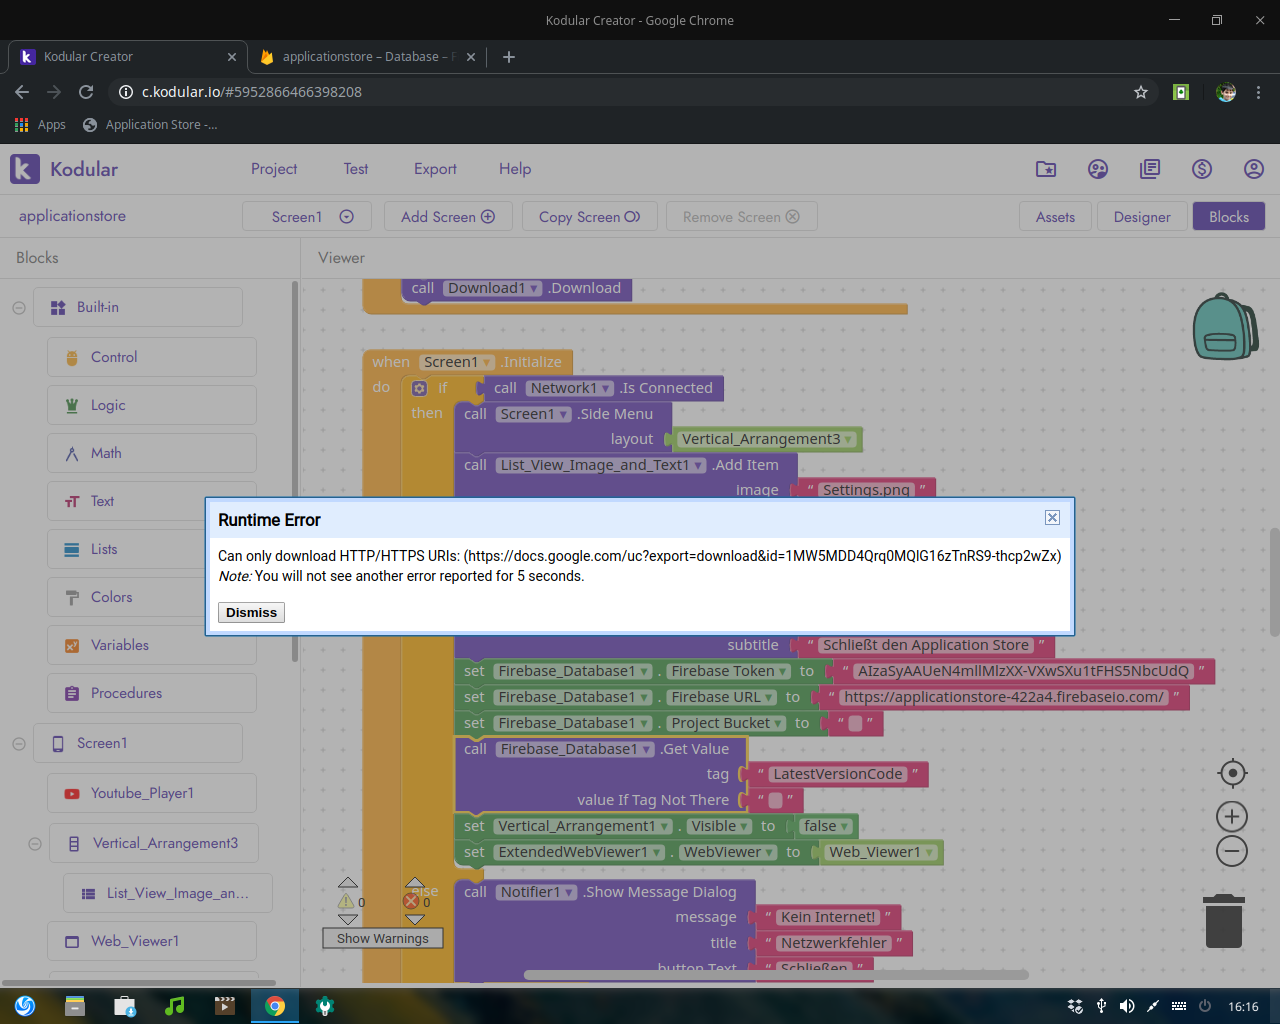The height and width of the screenshot is (1024, 1280).
Task: Click the red error indicator icon
Action: [411, 902]
